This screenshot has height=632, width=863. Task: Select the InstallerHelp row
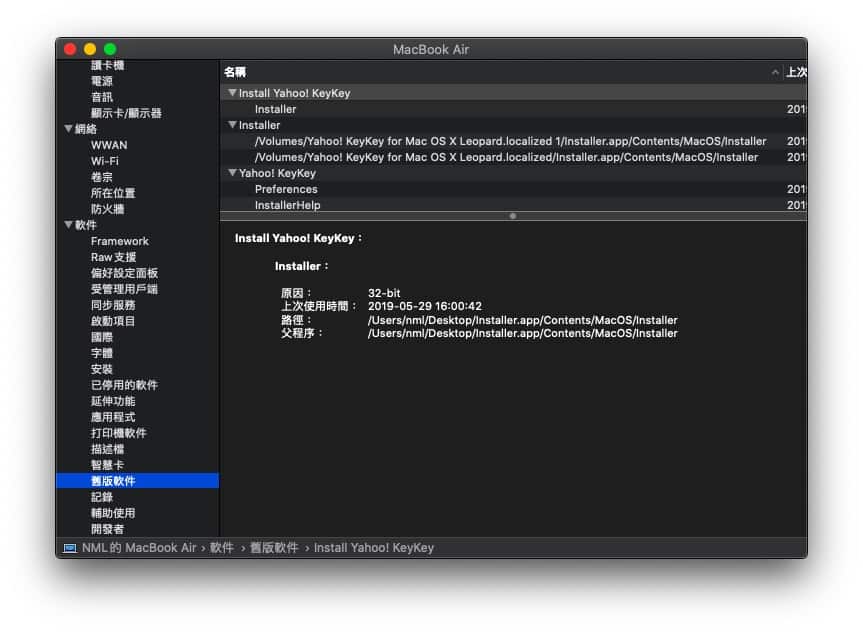(514, 205)
